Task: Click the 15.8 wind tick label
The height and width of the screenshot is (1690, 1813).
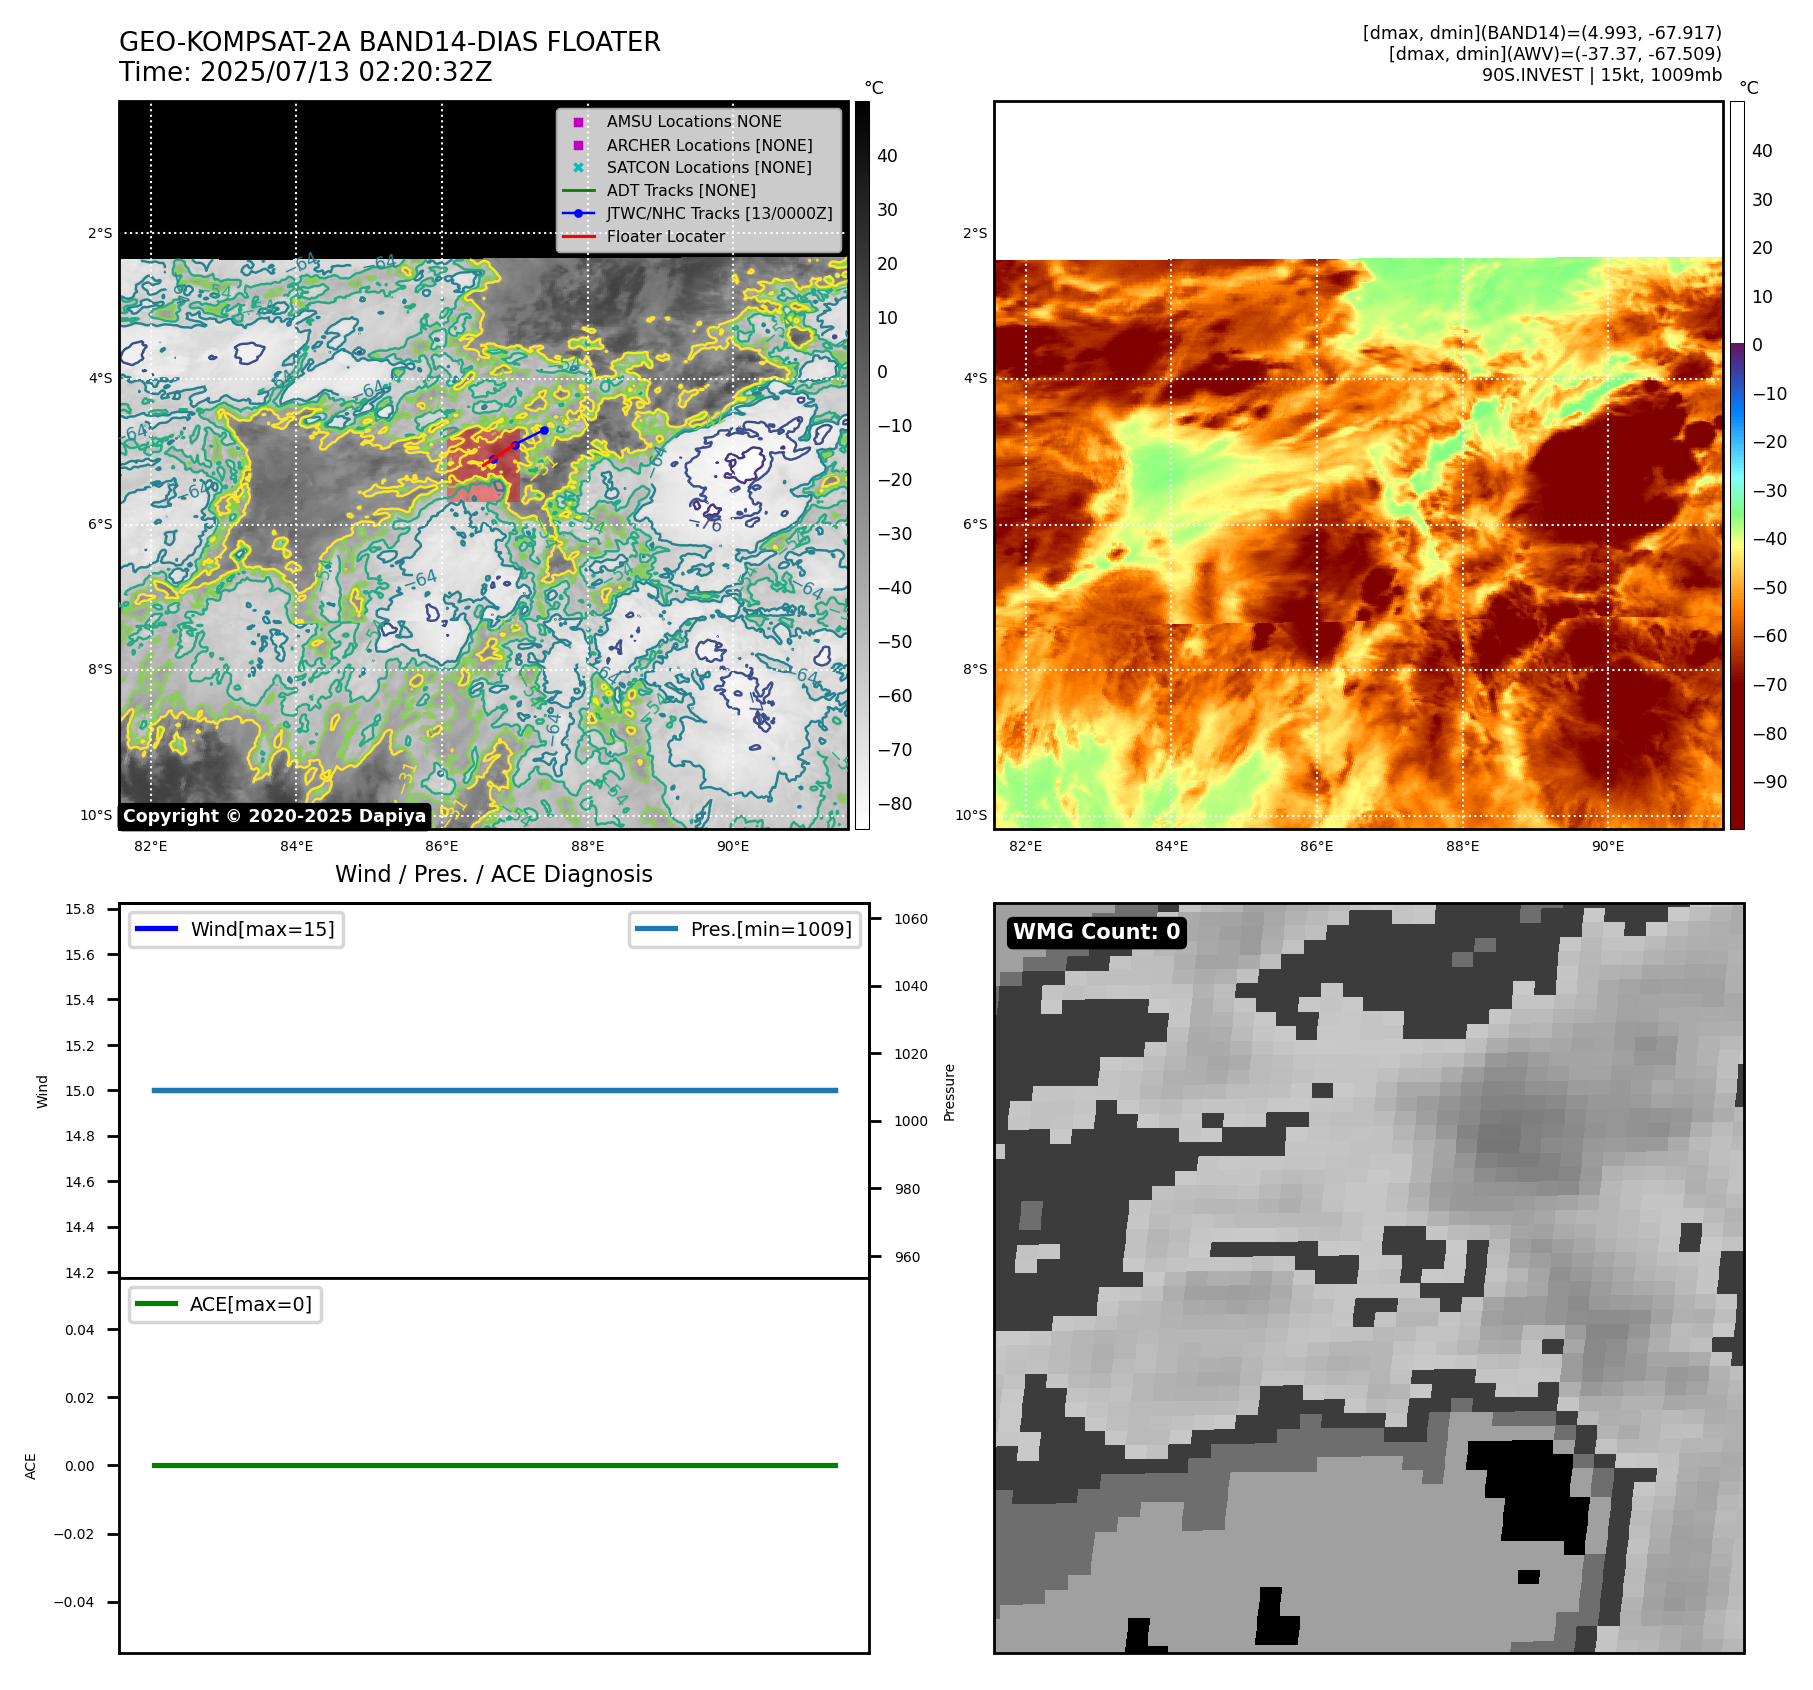Action: click(80, 909)
